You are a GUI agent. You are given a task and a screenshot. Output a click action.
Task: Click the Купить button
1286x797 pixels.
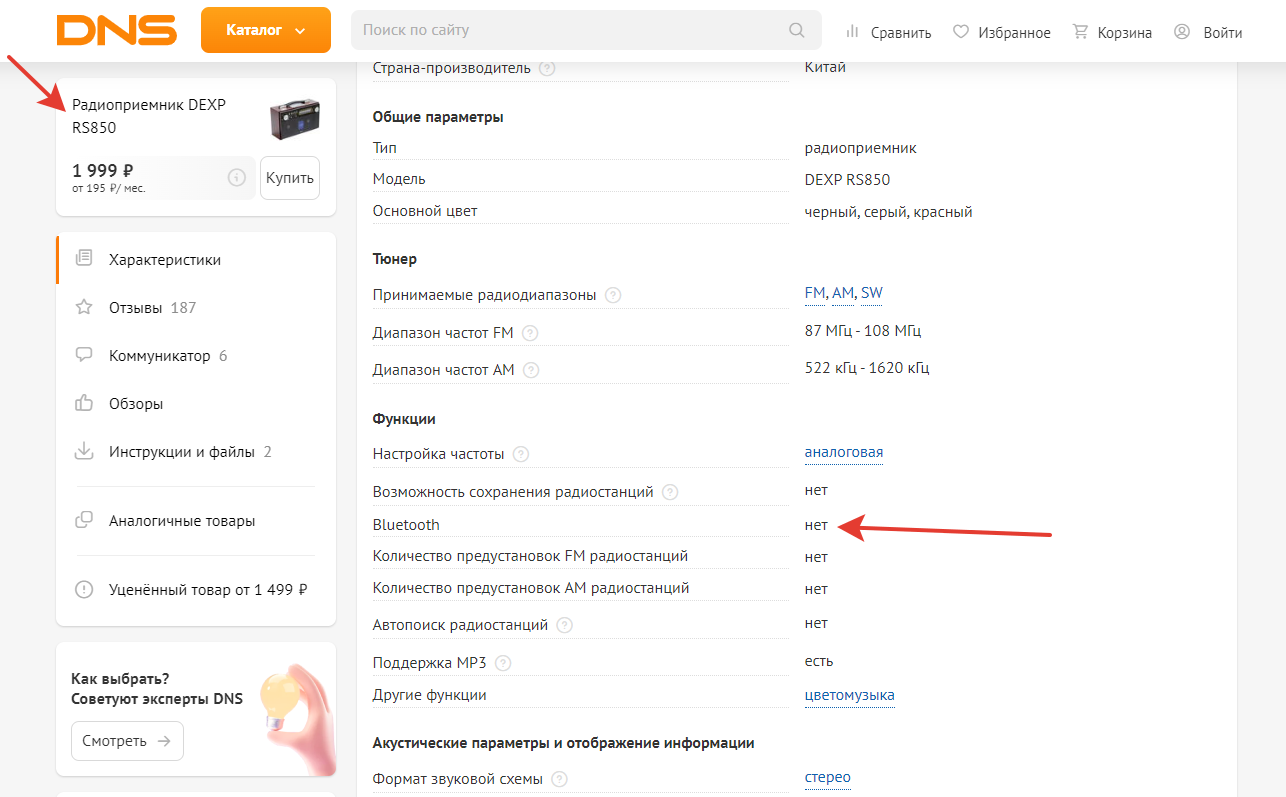[x=290, y=178]
